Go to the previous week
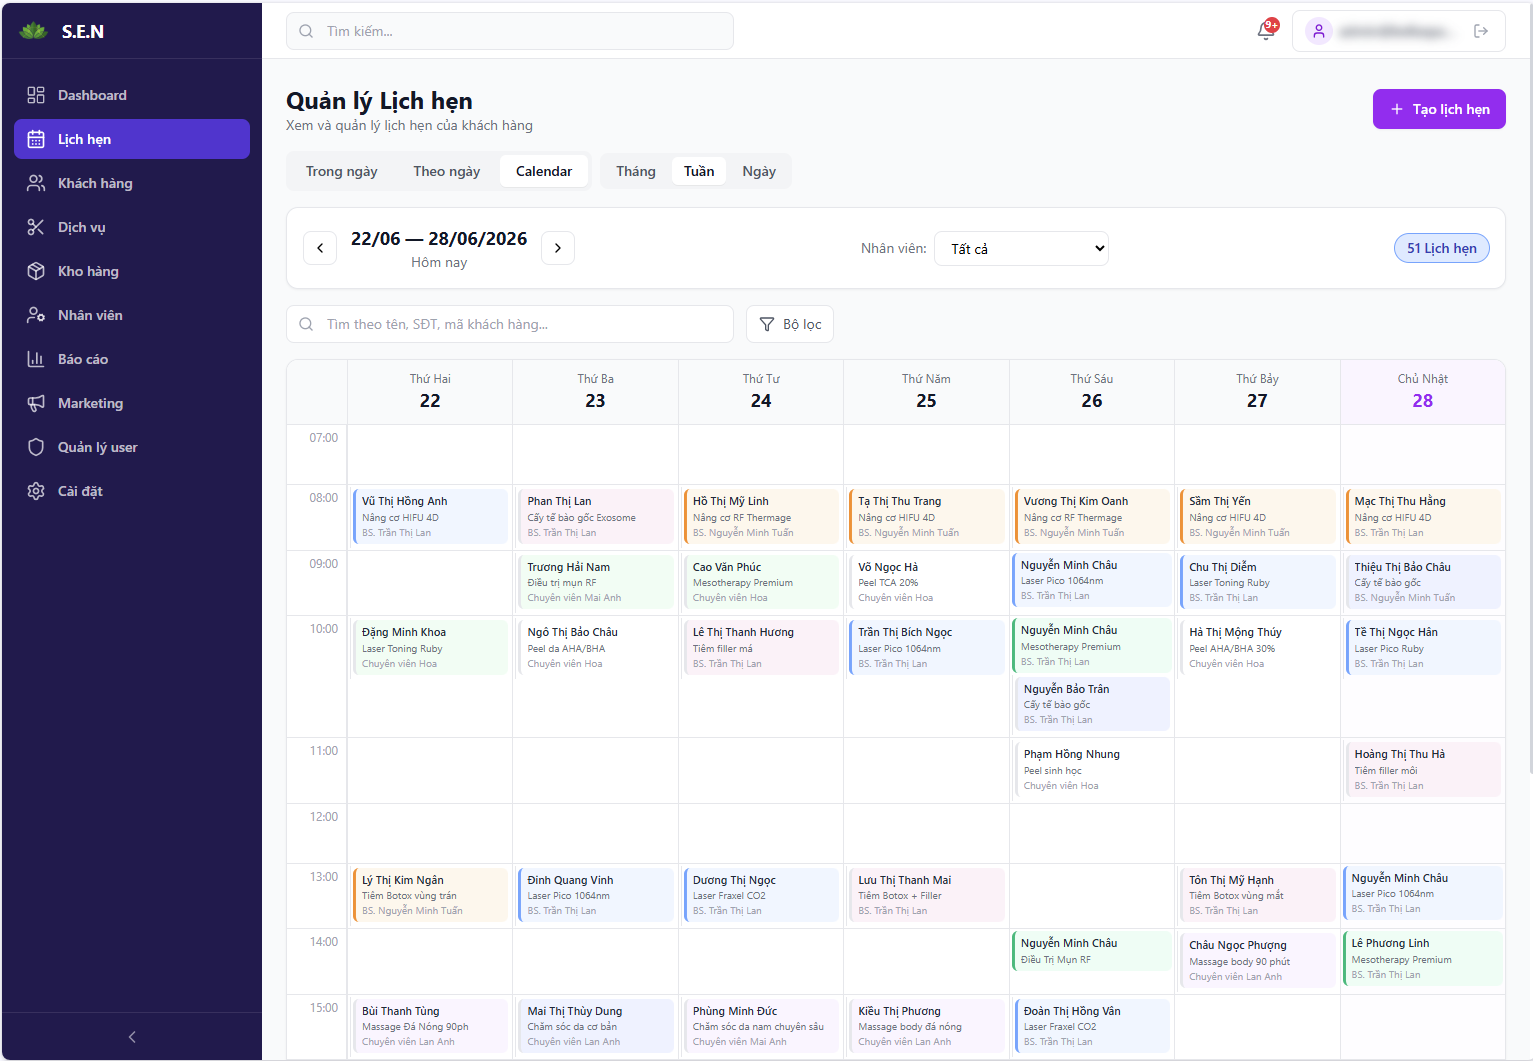The image size is (1533, 1061). 320,248
